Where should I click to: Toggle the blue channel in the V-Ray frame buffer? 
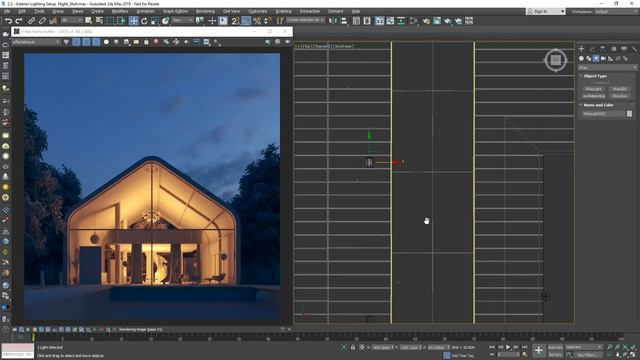pos(96,42)
